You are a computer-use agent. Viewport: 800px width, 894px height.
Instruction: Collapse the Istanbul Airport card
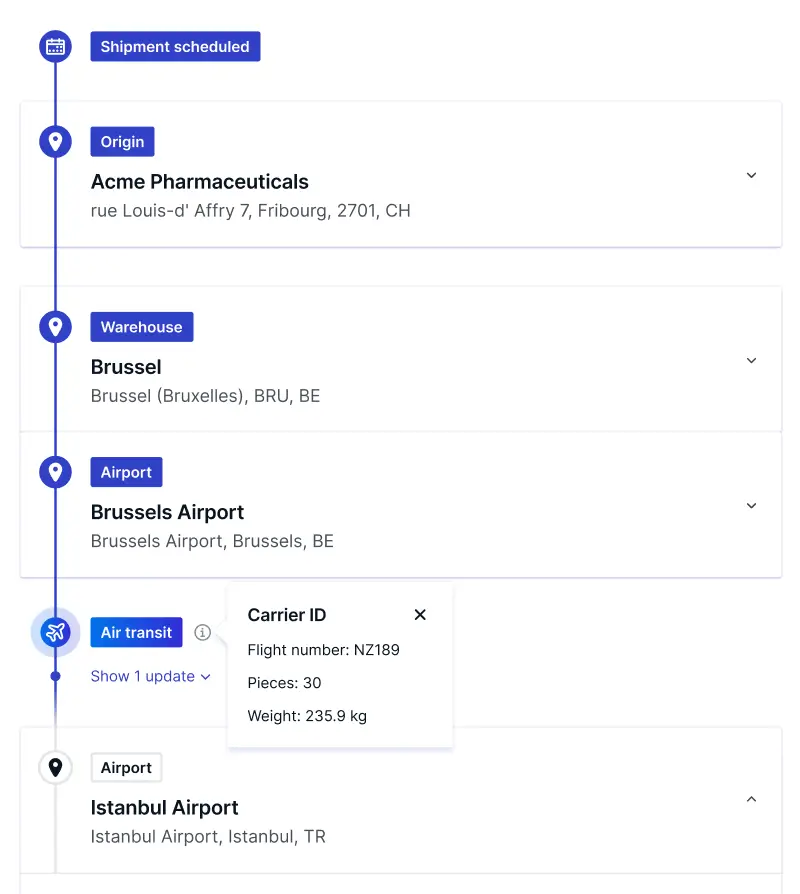click(752, 799)
